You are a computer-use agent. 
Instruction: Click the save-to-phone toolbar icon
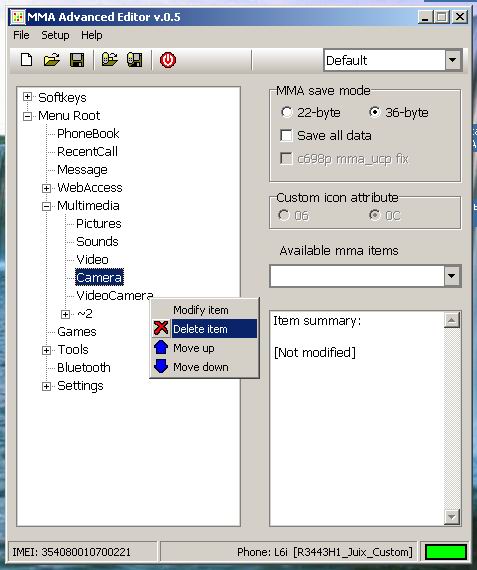tap(135, 60)
